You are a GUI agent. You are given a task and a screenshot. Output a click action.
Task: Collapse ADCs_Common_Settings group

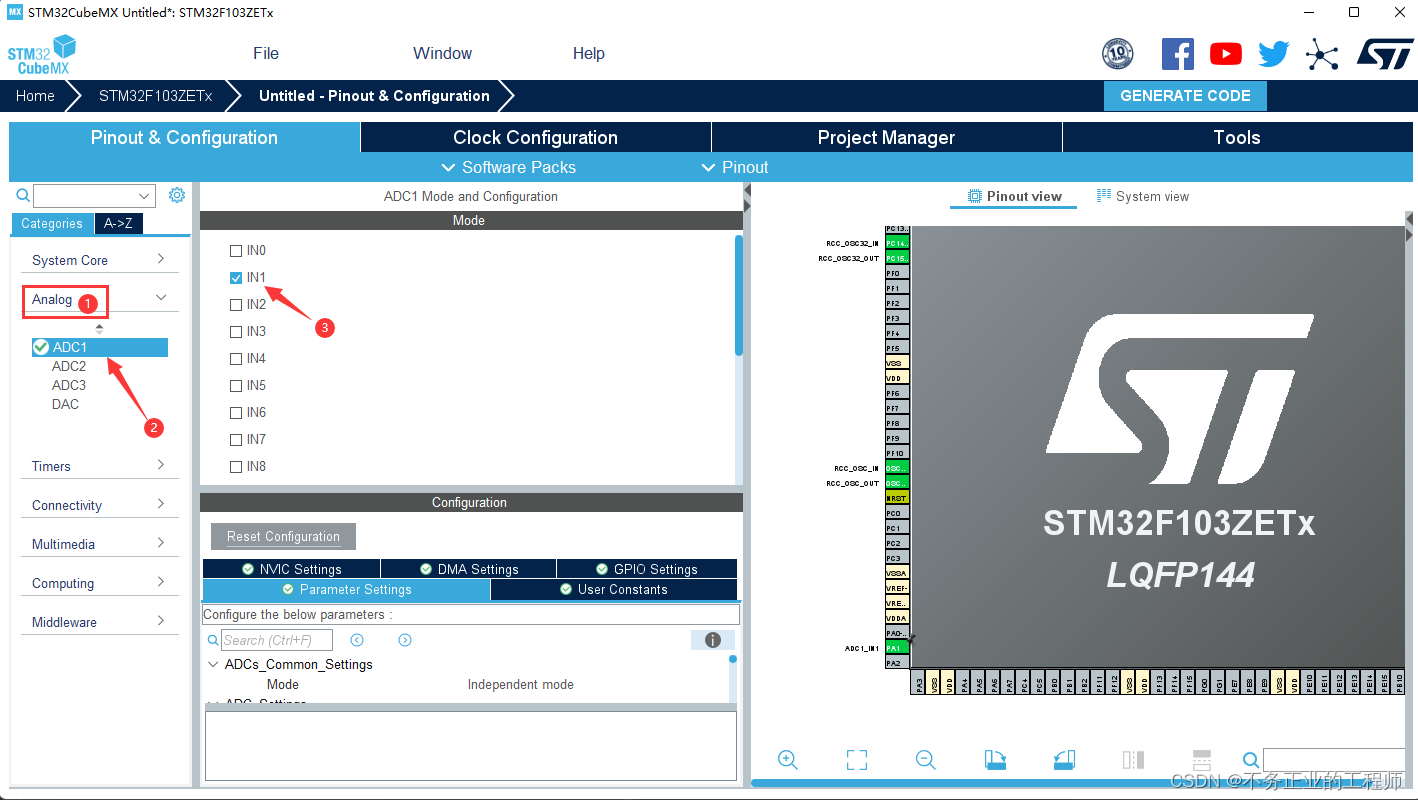point(213,664)
